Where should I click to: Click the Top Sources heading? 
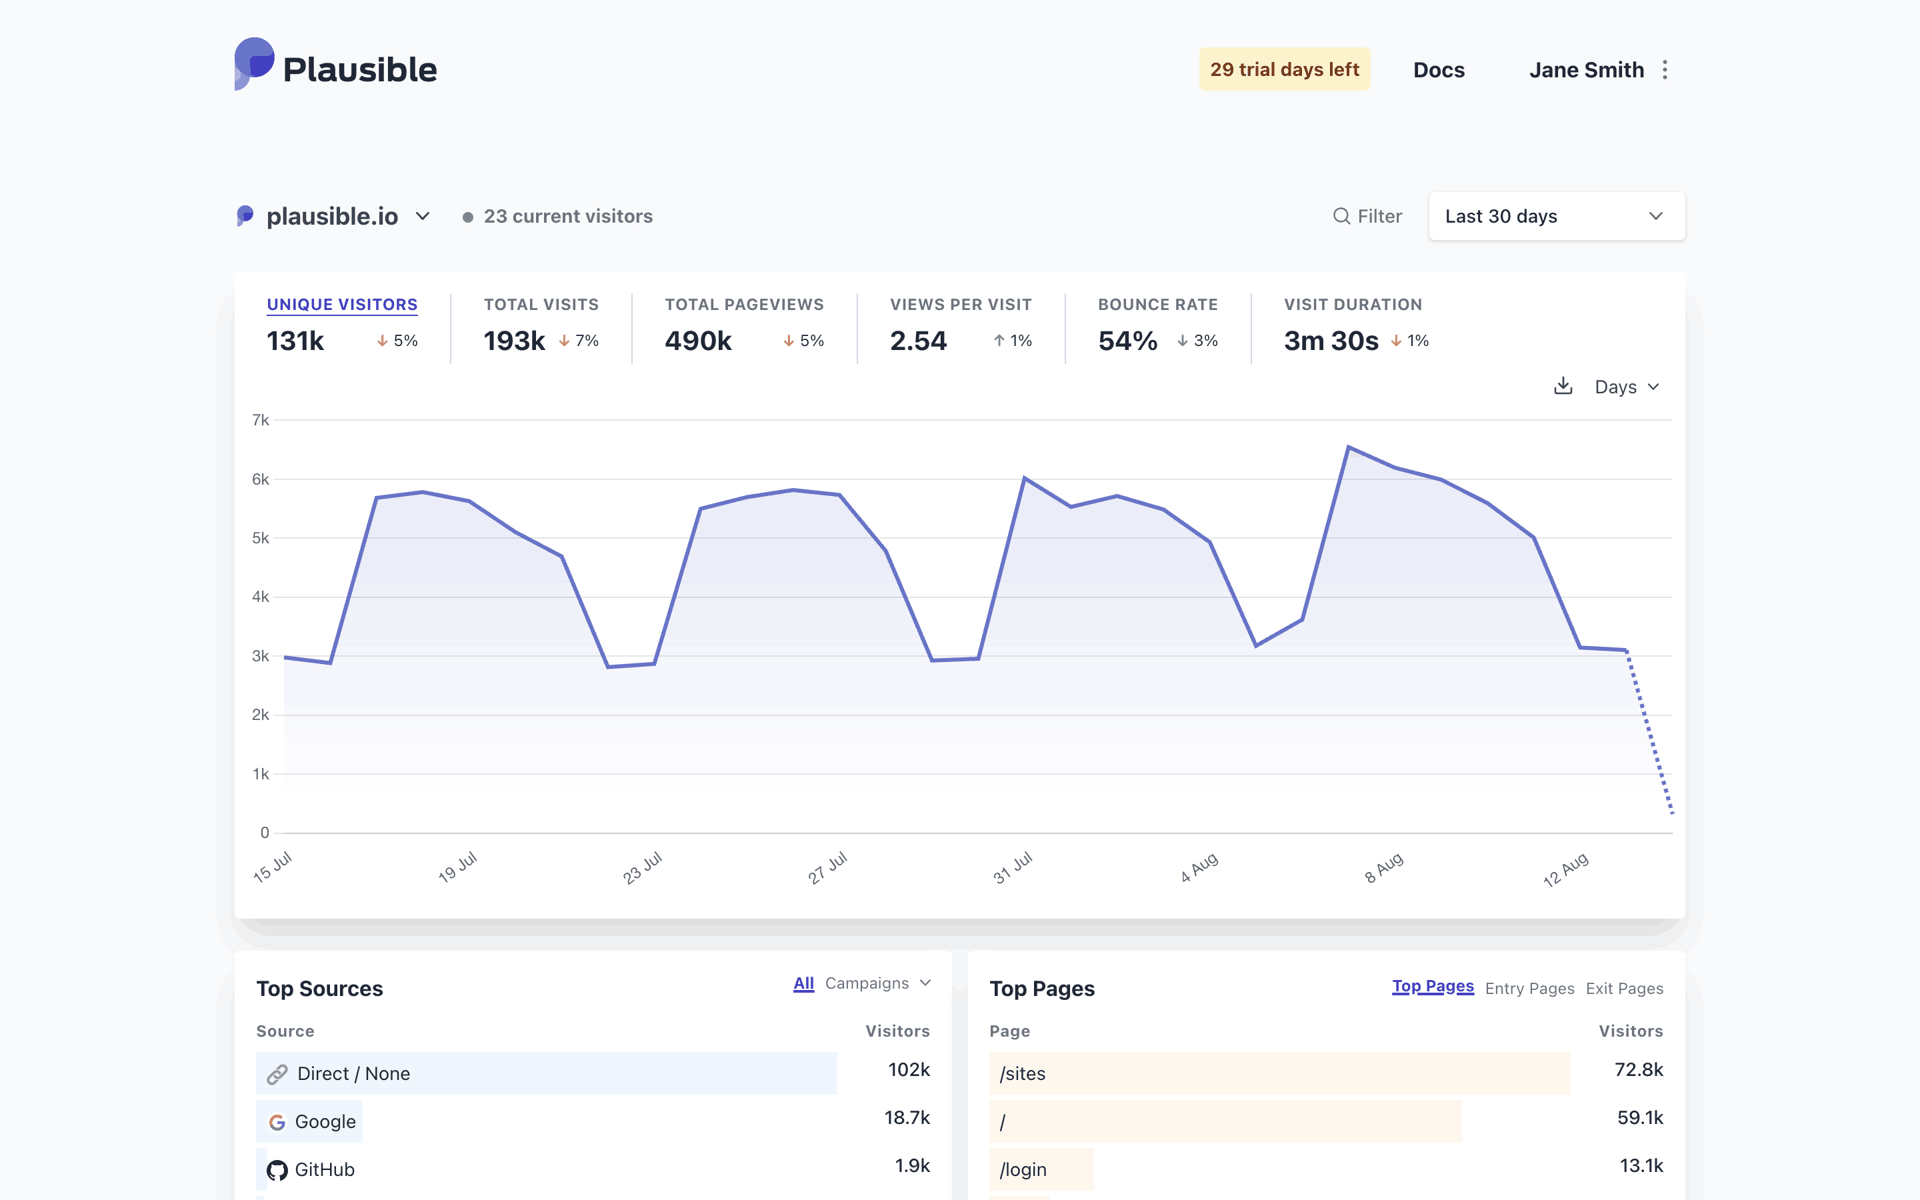[320, 989]
